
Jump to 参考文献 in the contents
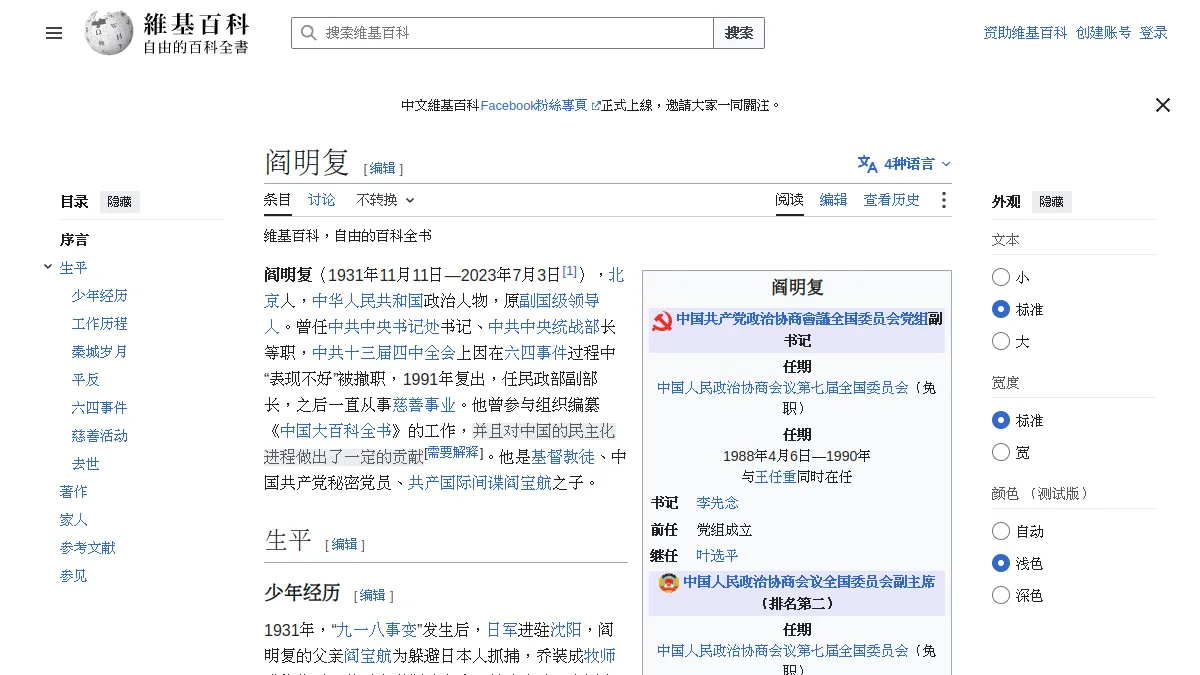(88, 548)
